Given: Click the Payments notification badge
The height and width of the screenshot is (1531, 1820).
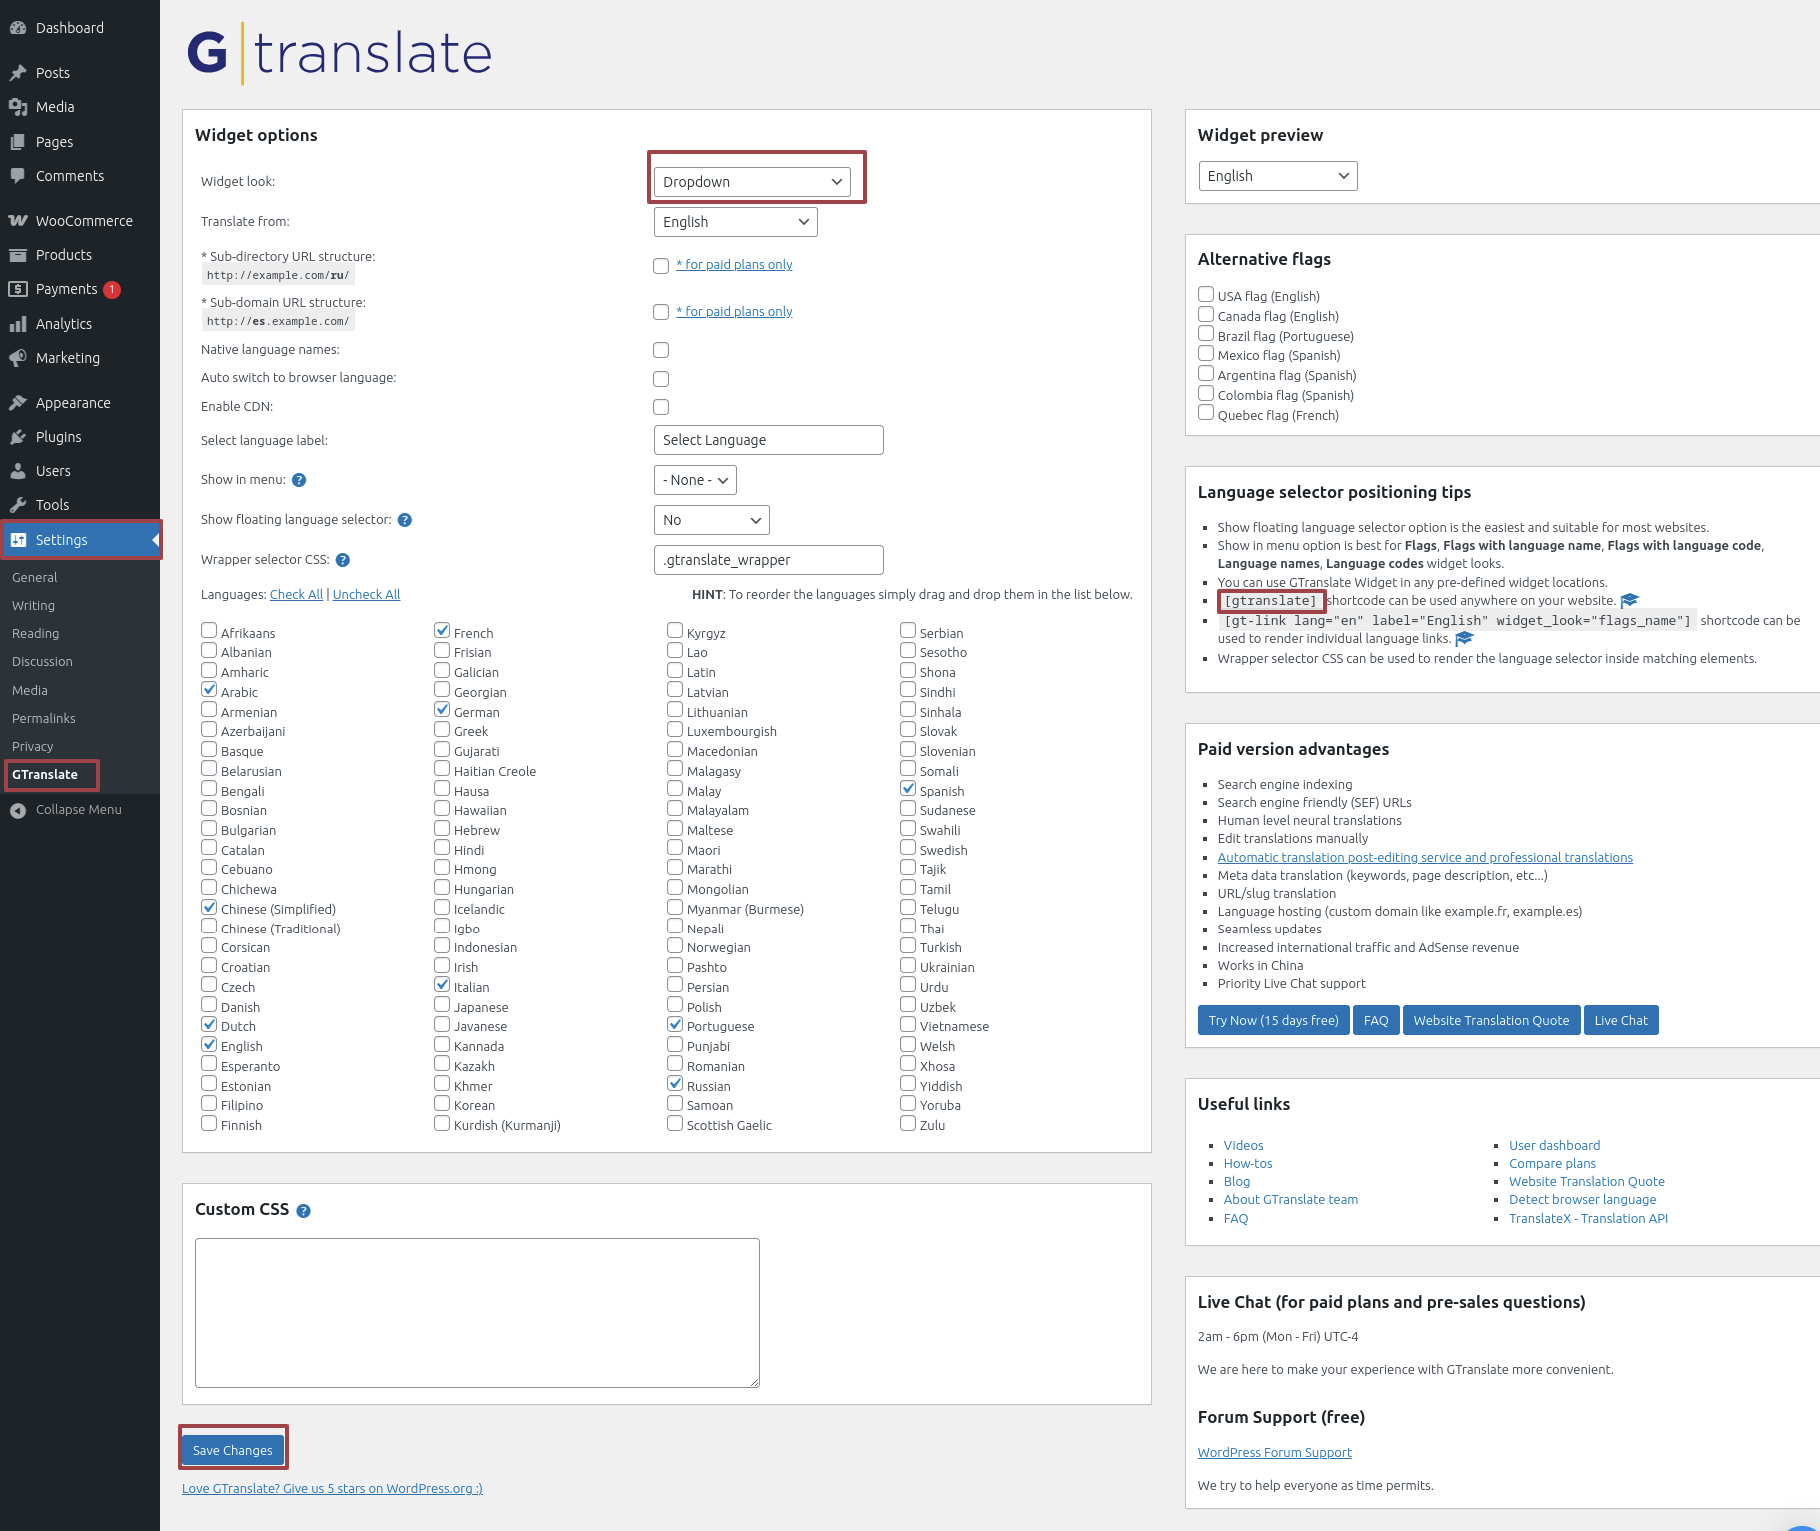Looking at the screenshot, I should pos(112,290).
